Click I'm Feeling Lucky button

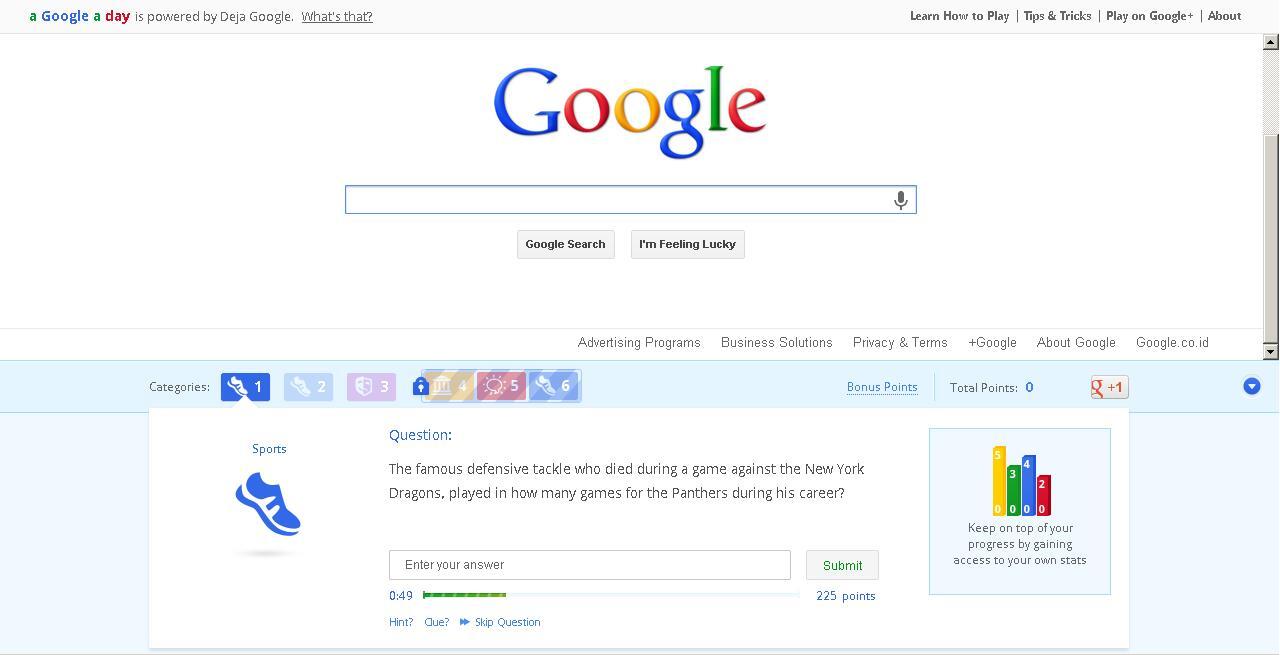688,244
